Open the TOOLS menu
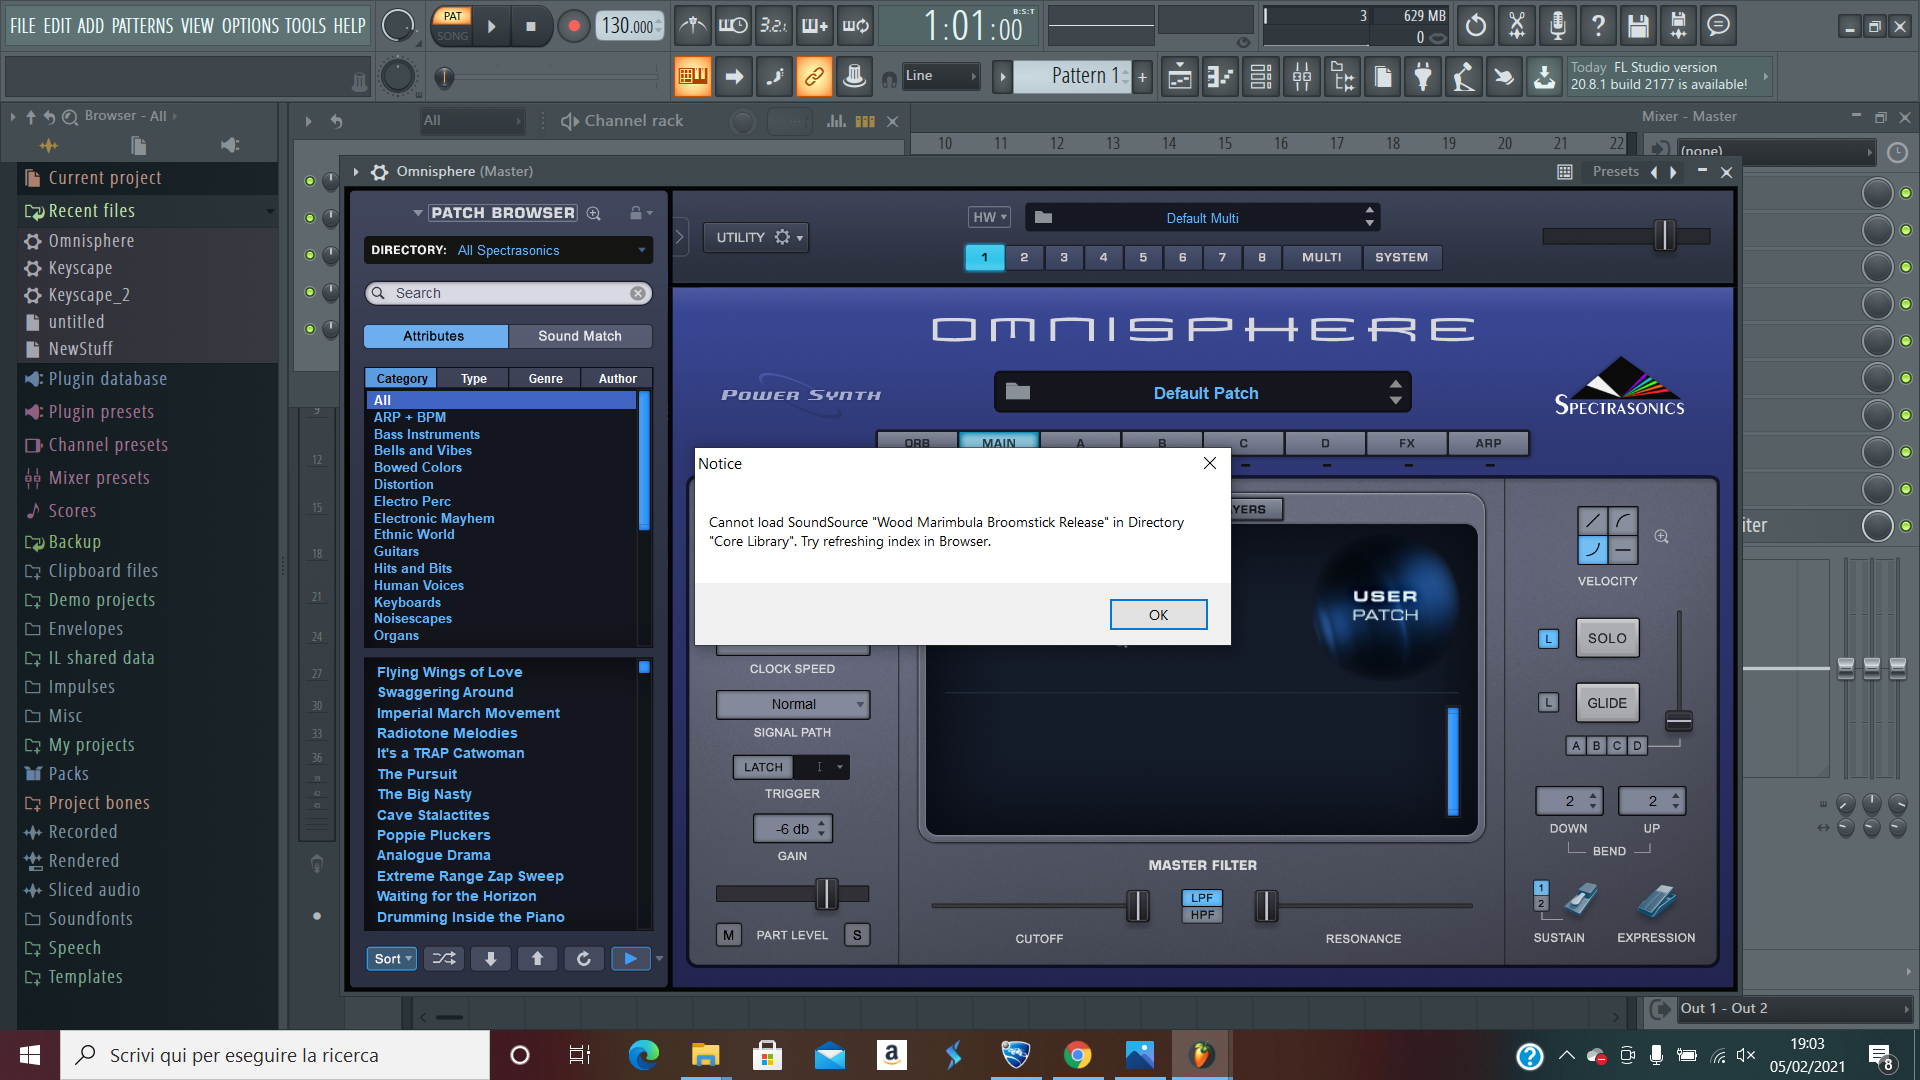 tap(305, 26)
